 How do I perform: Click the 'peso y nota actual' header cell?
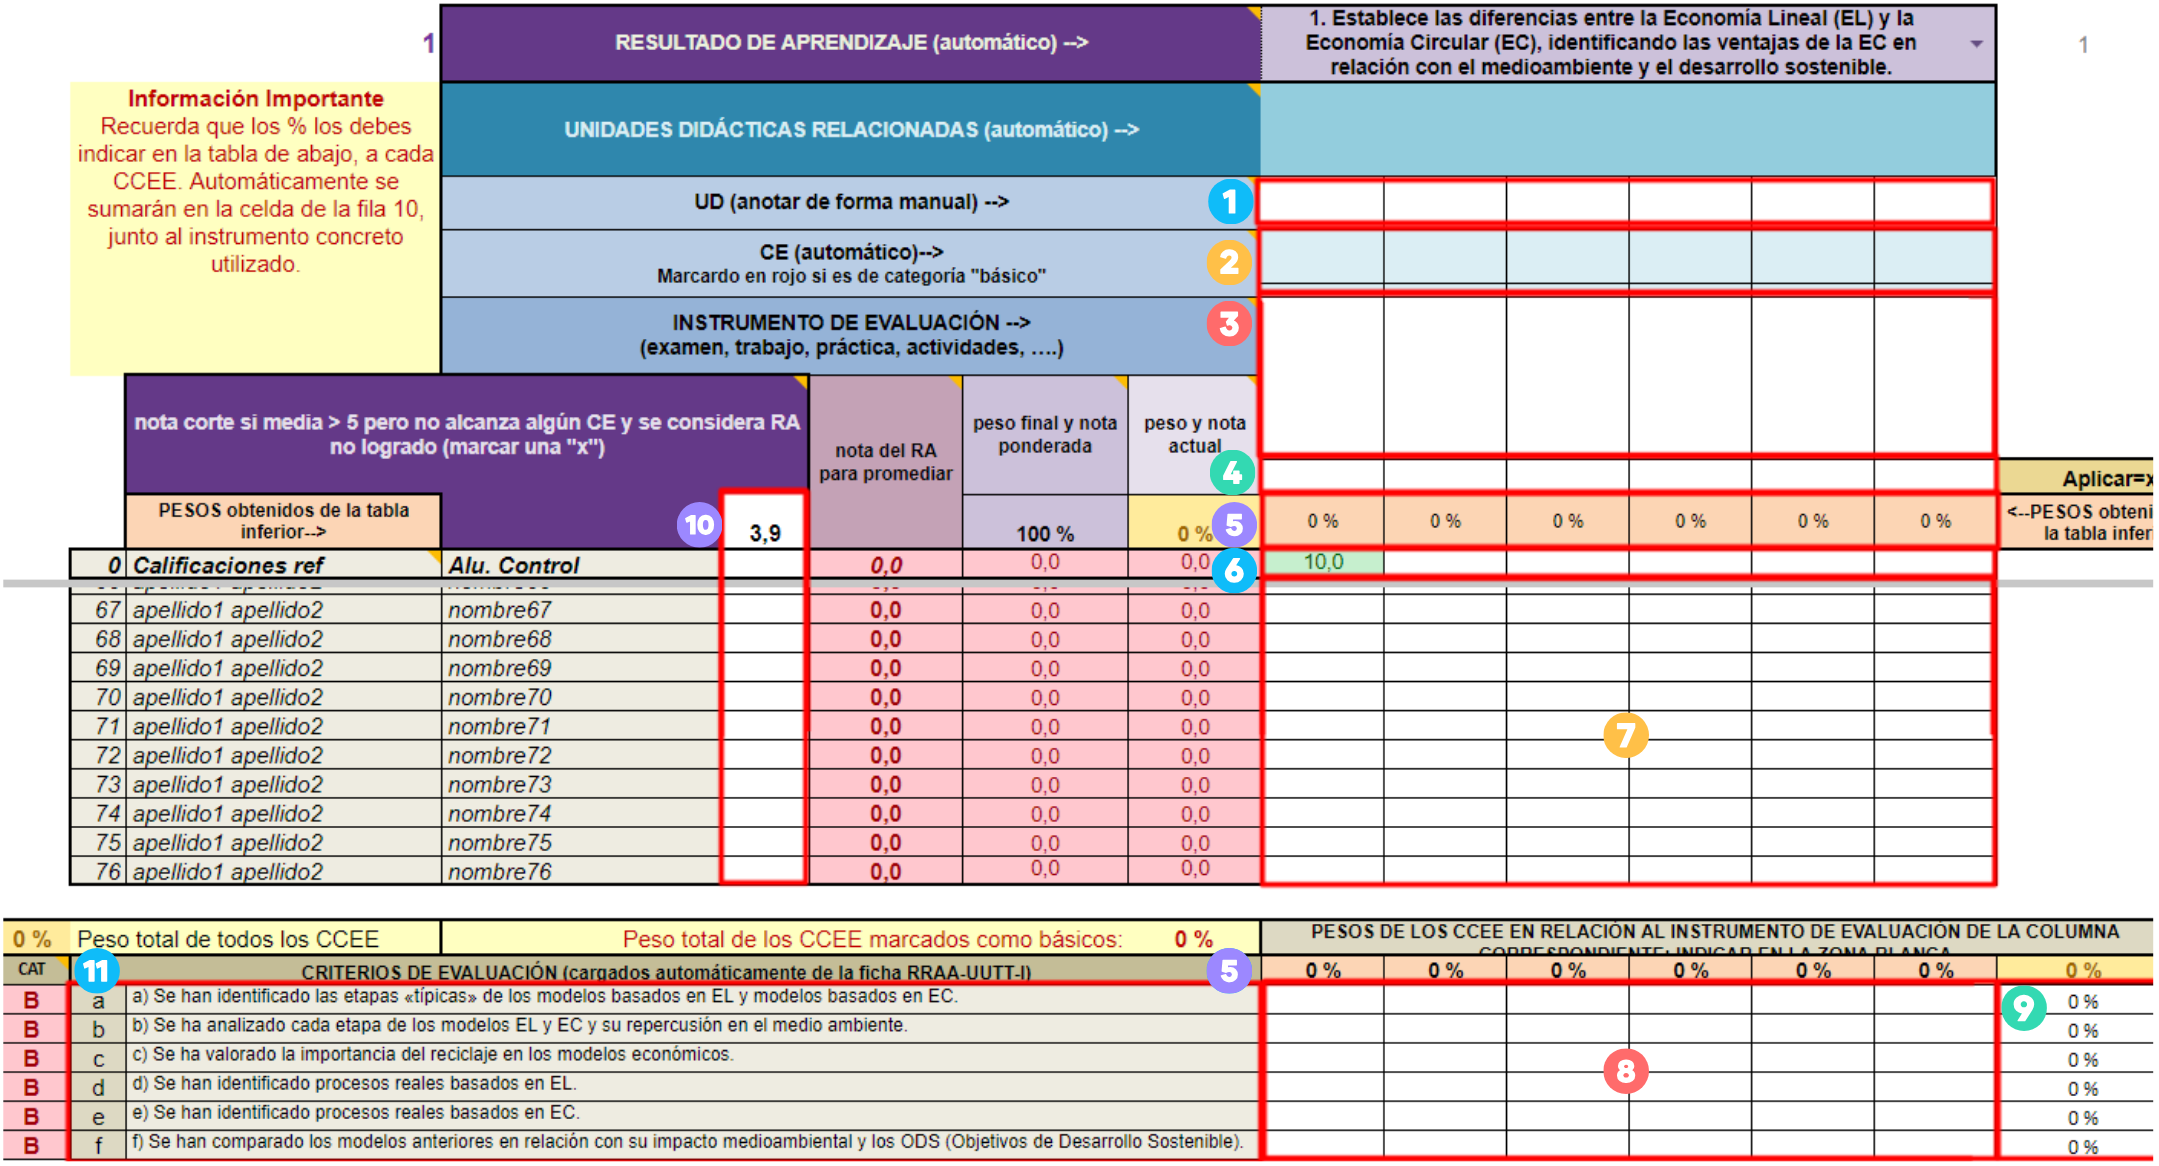point(1194,434)
